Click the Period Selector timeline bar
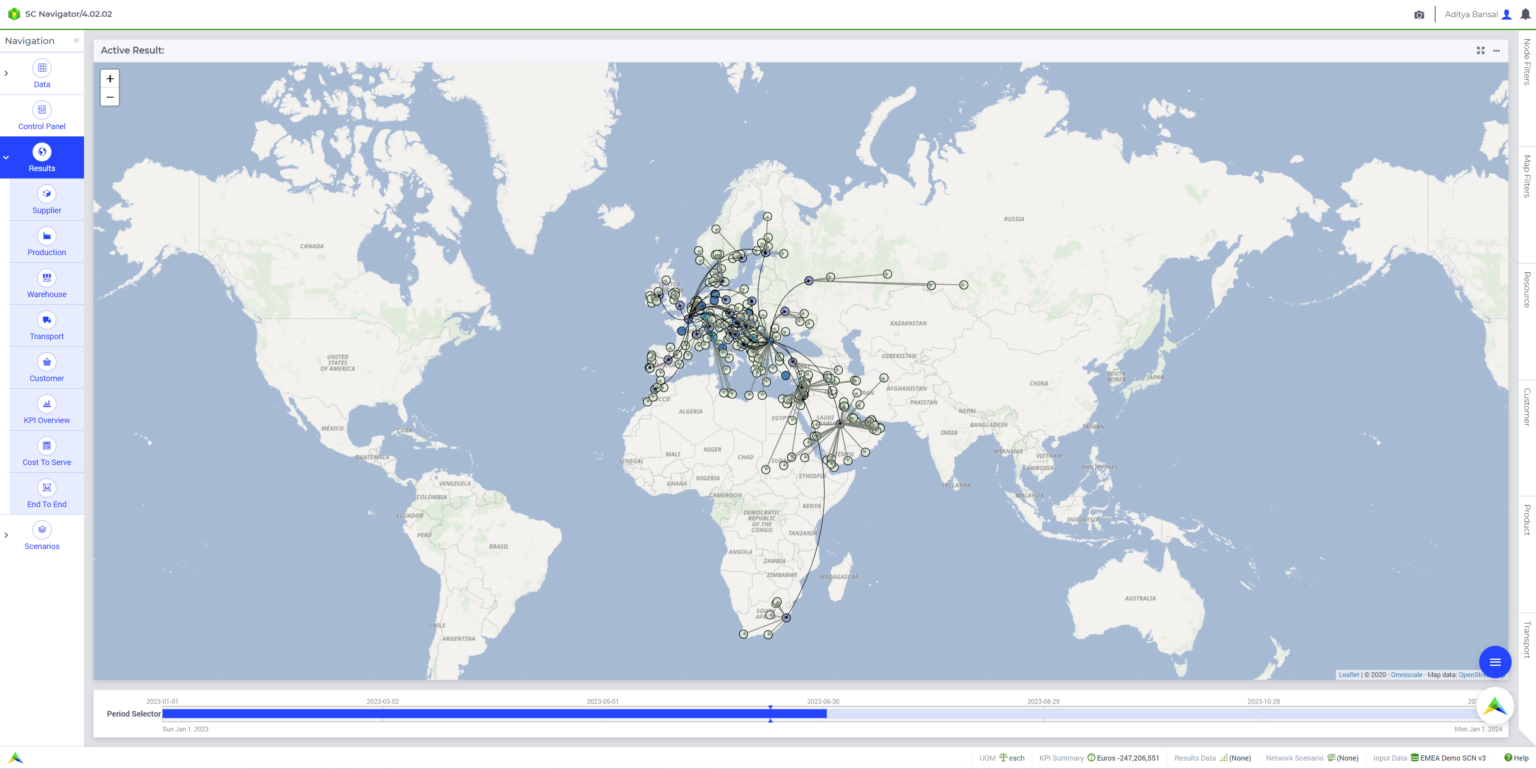 point(494,713)
